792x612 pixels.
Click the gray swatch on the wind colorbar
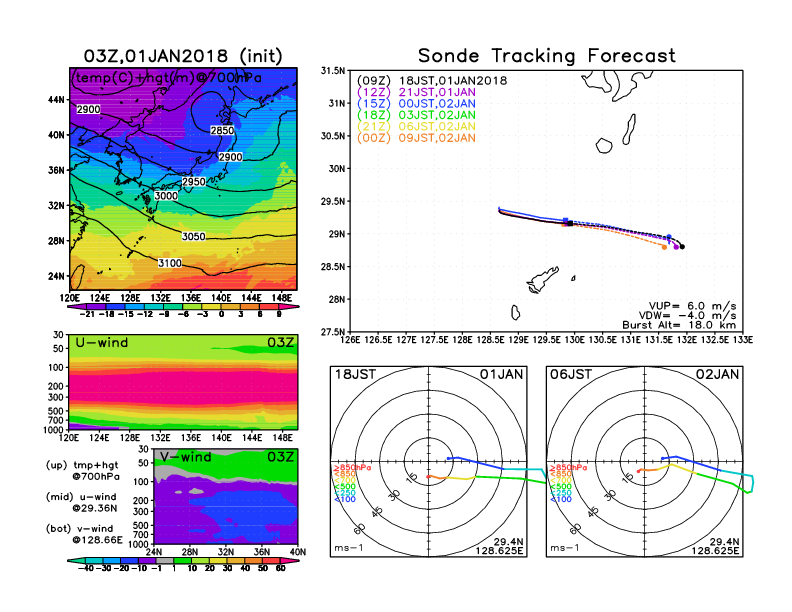(x=164, y=560)
